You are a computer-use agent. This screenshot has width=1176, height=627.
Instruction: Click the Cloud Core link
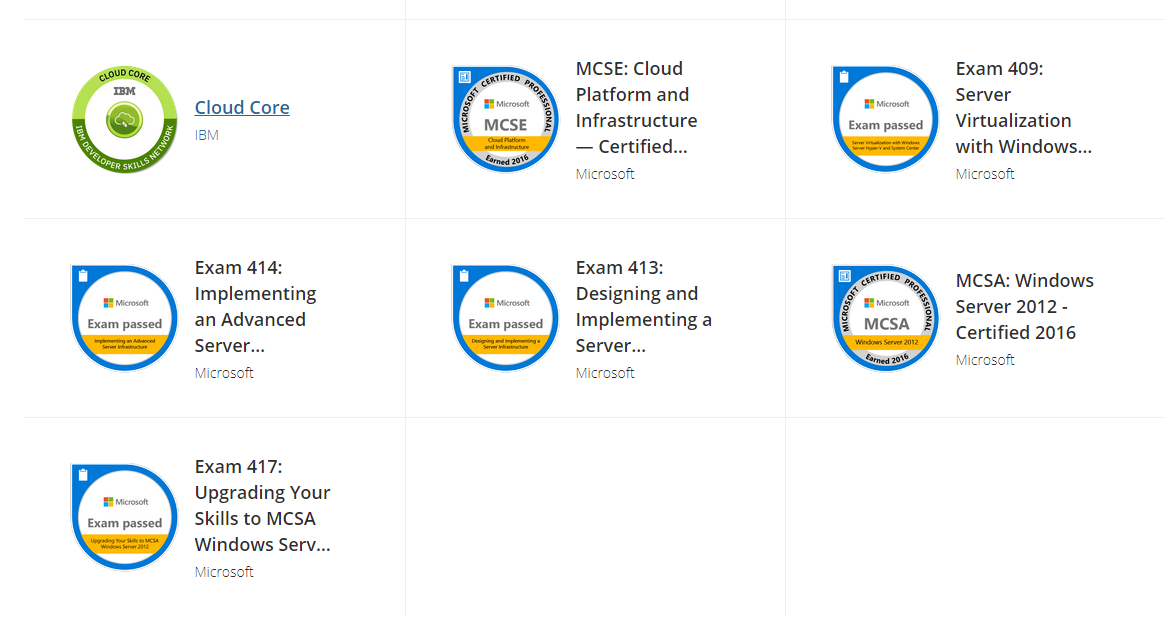point(242,107)
